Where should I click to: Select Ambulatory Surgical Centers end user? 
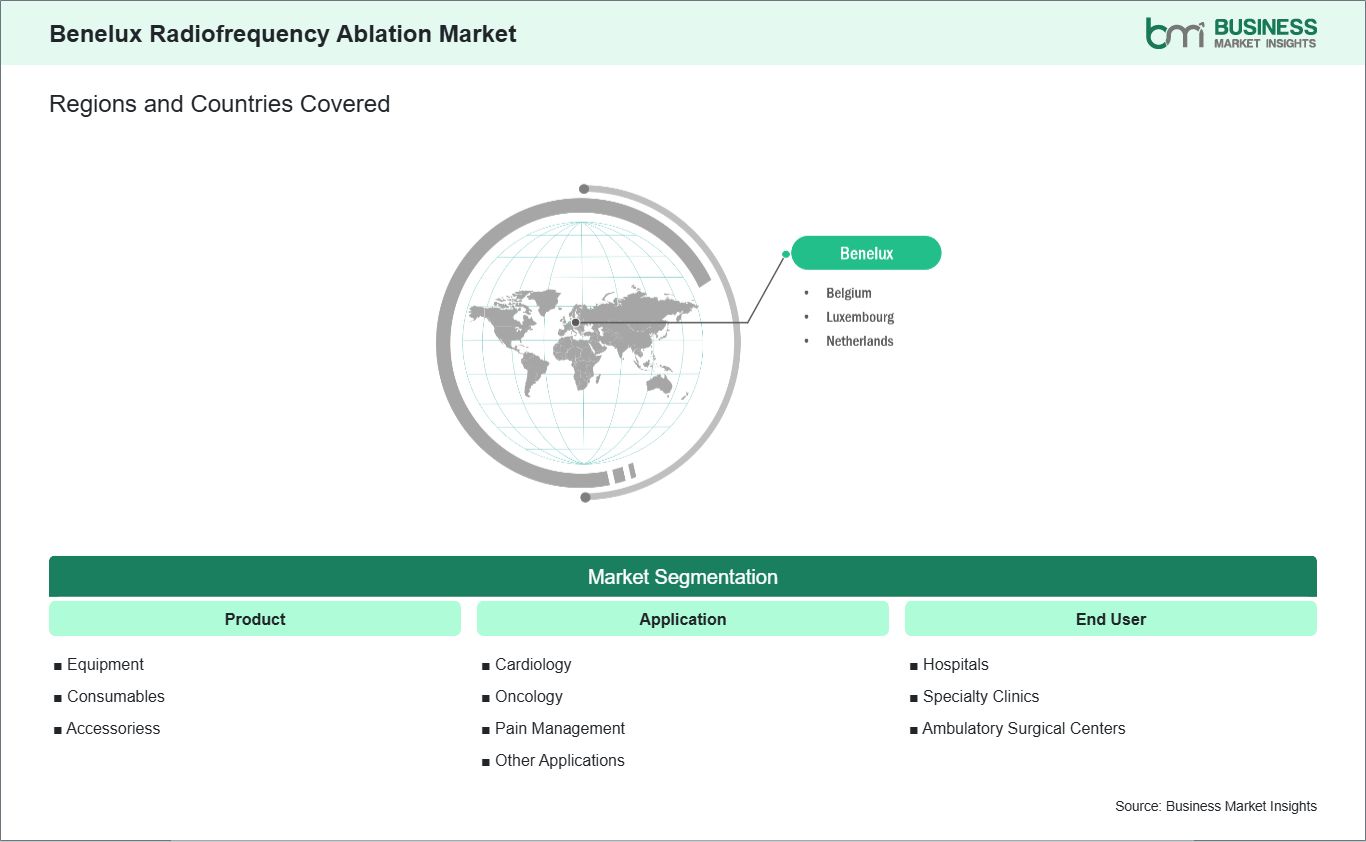1024,728
